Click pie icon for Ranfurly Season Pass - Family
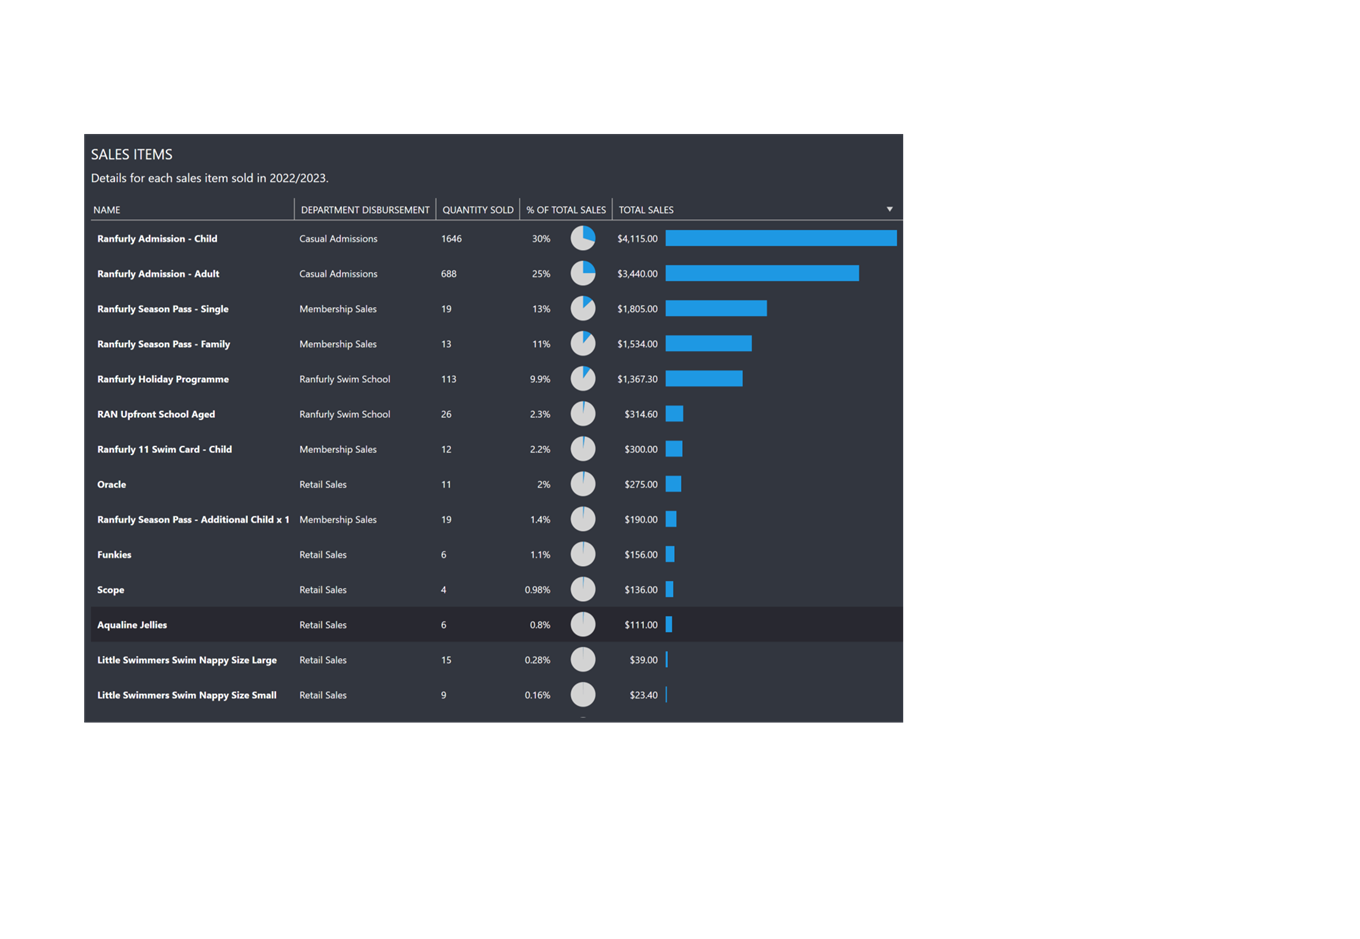The image size is (1360, 939). click(583, 344)
